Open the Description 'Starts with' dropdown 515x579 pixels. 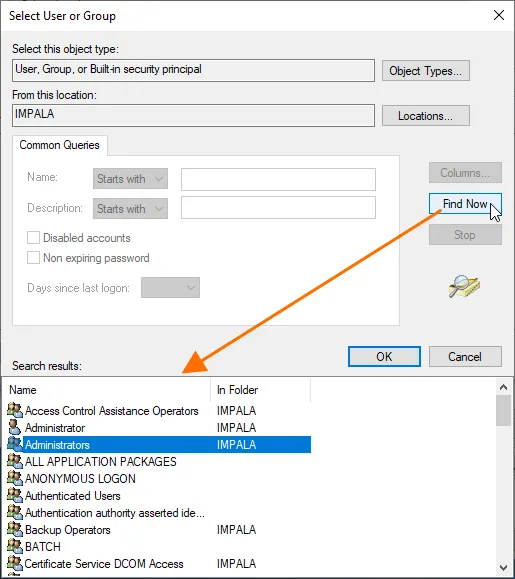(130, 209)
